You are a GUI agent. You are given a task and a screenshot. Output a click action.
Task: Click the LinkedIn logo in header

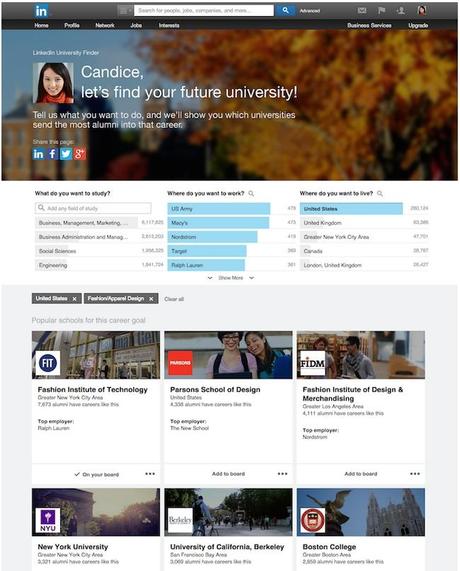41,11
